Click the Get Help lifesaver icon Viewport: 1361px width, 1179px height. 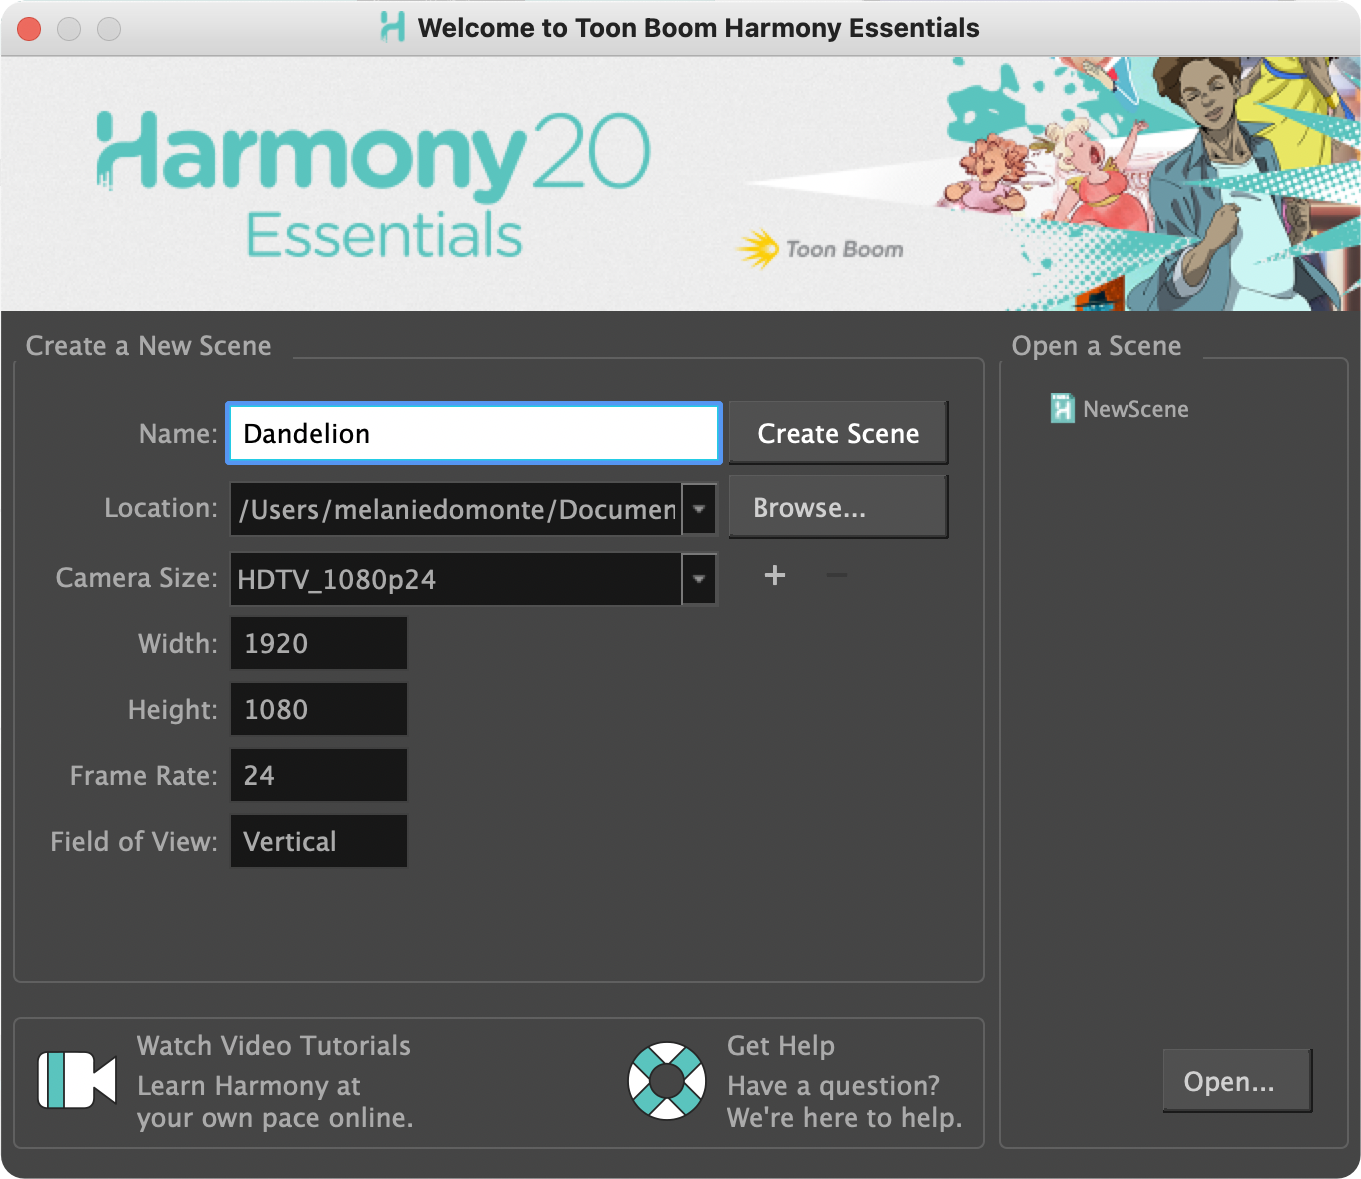click(666, 1081)
